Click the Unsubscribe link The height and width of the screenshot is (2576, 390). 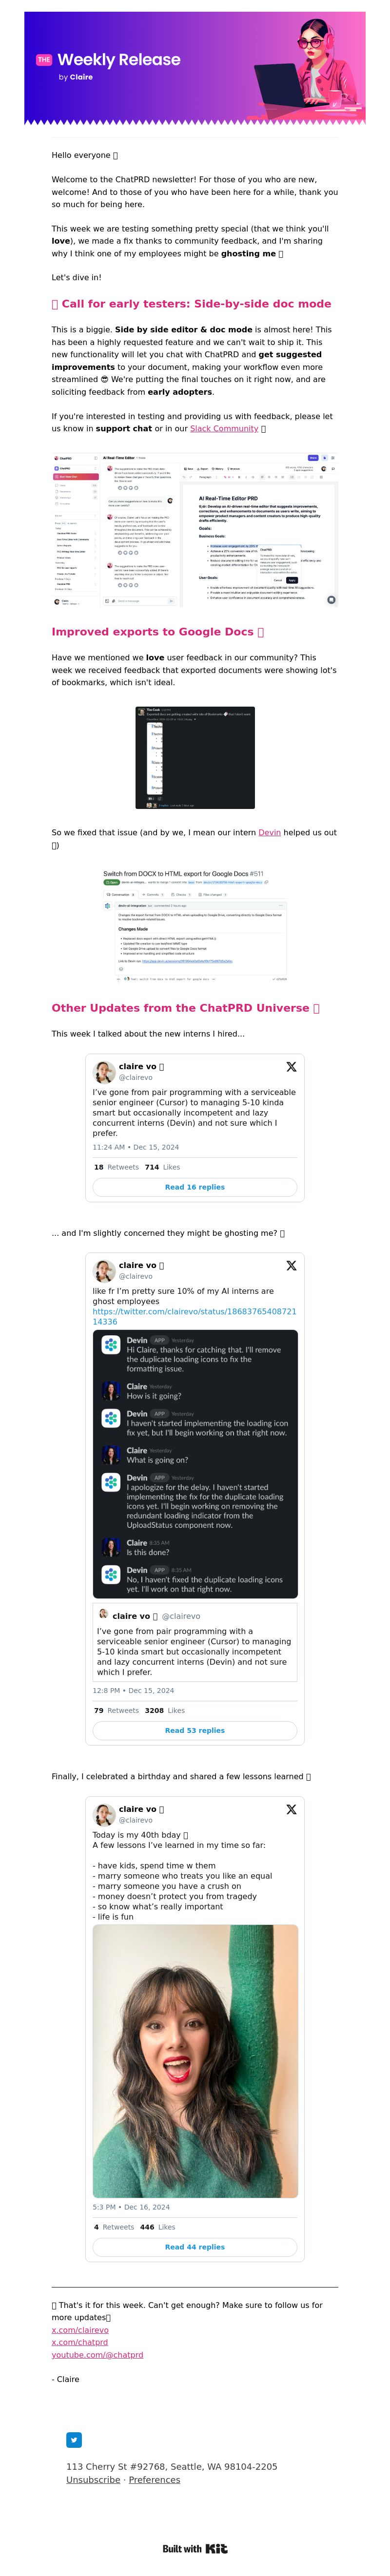click(93, 2480)
